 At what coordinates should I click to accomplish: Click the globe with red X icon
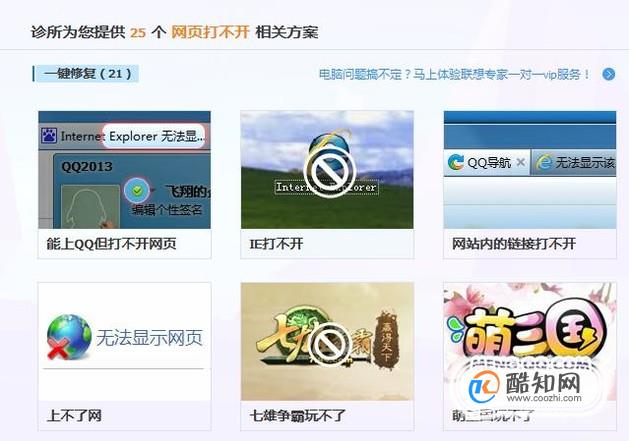pyautogui.click(x=69, y=337)
